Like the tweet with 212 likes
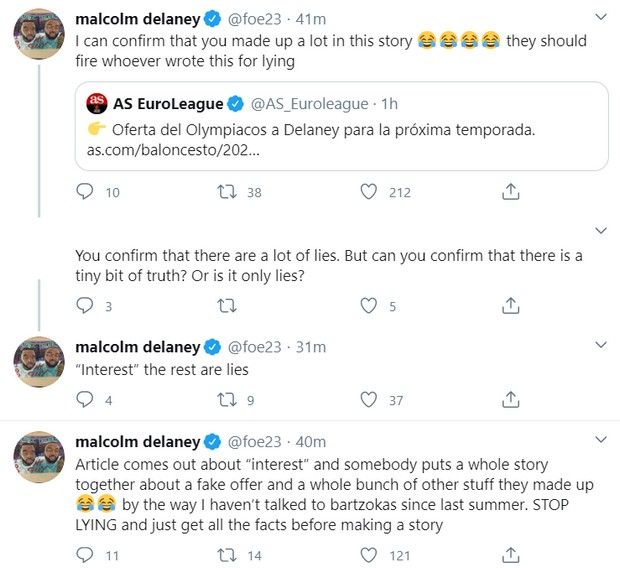 pyautogui.click(x=369, y=192)
